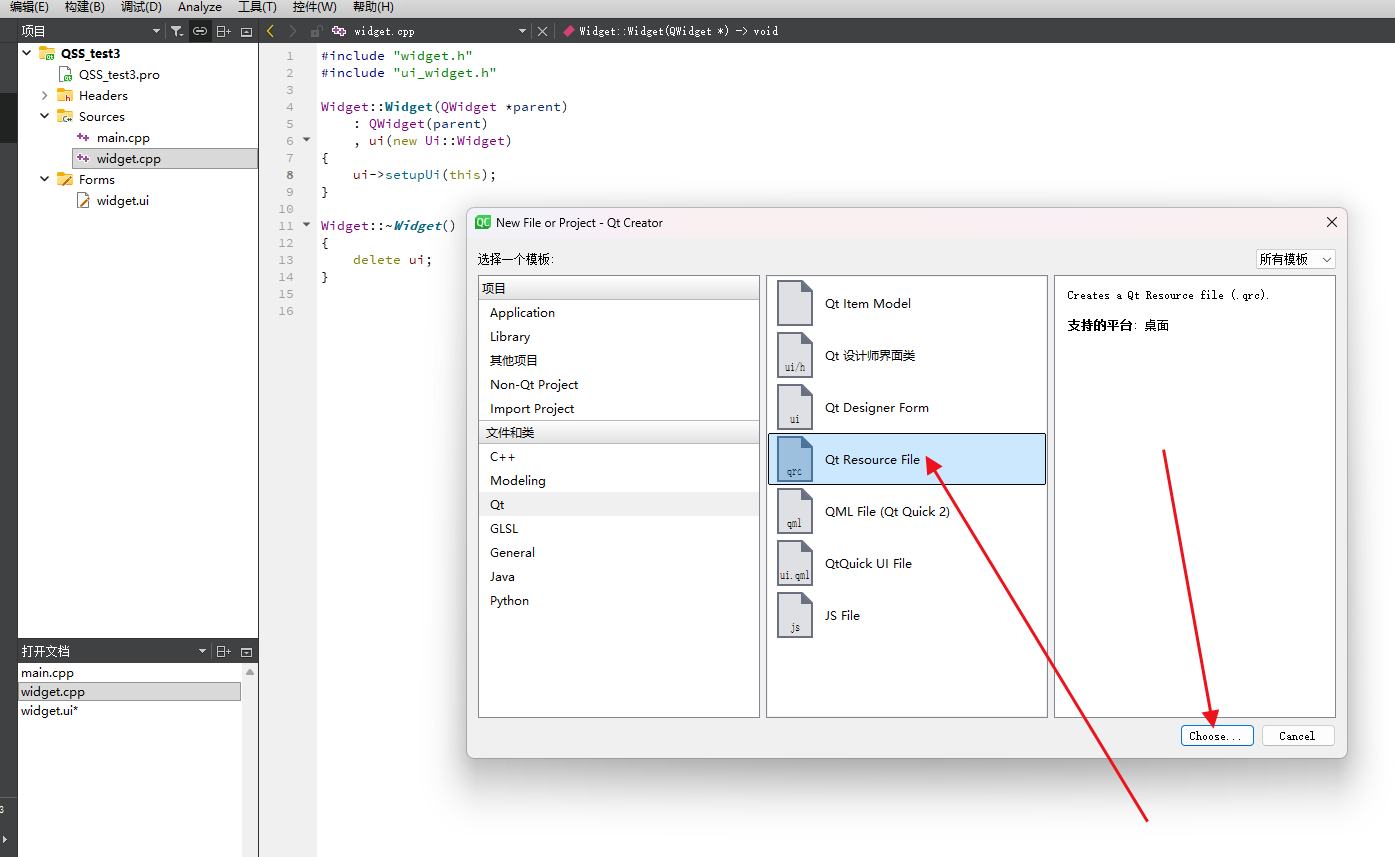Select widget.cpp in the open documents list

click(x=130, y=692)
